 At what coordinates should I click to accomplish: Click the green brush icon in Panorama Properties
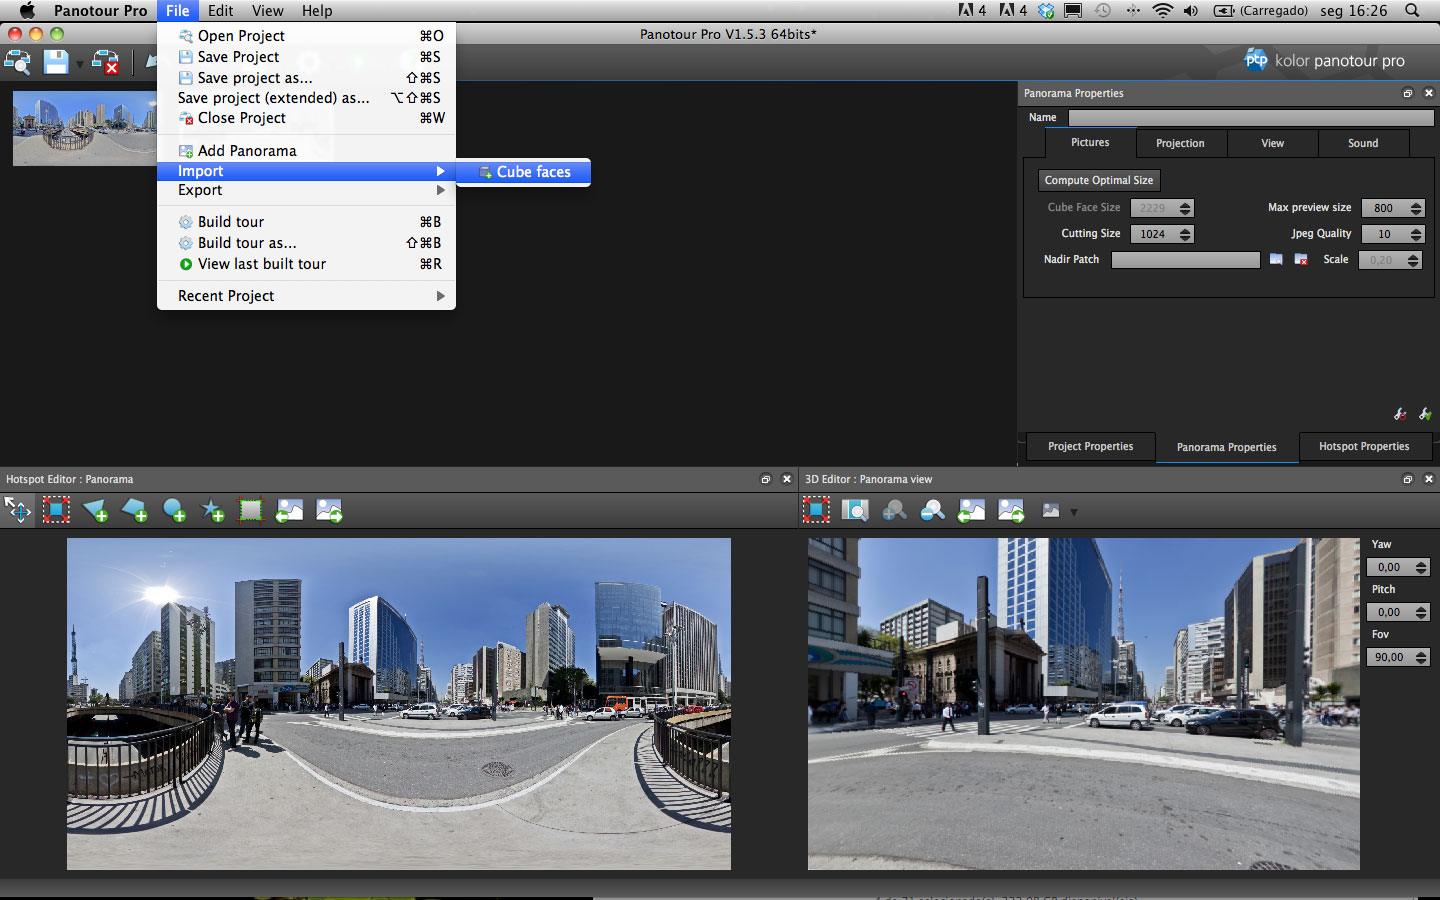(1425, 413)
